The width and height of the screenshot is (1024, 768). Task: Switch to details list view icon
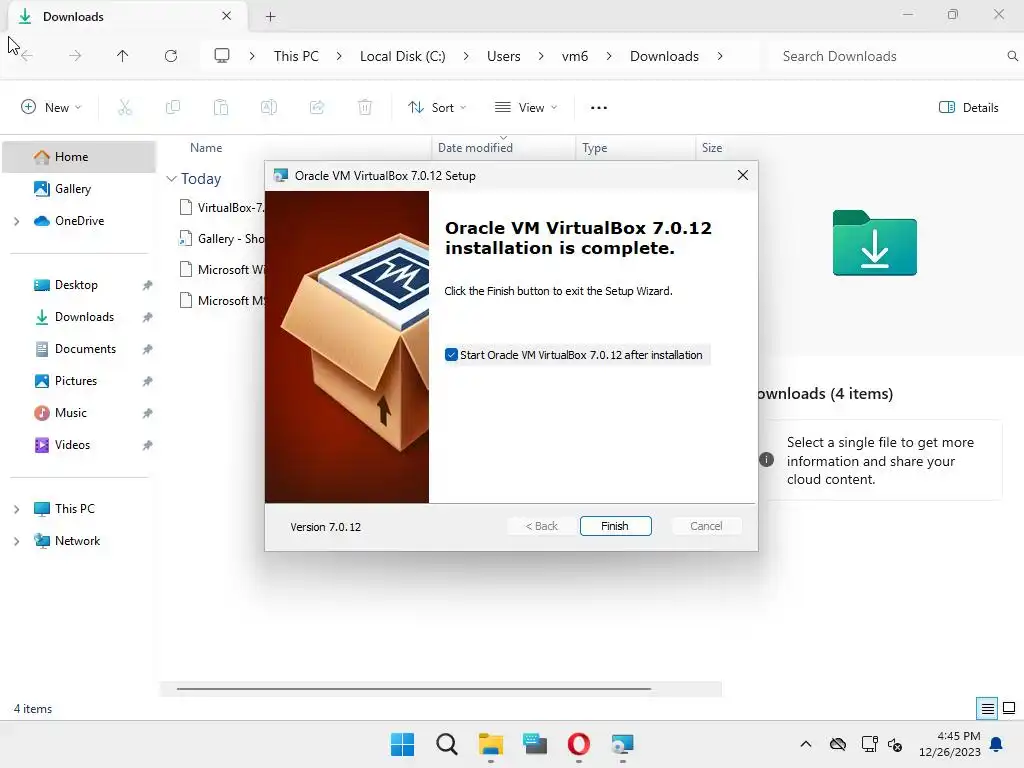coord(987,708)
